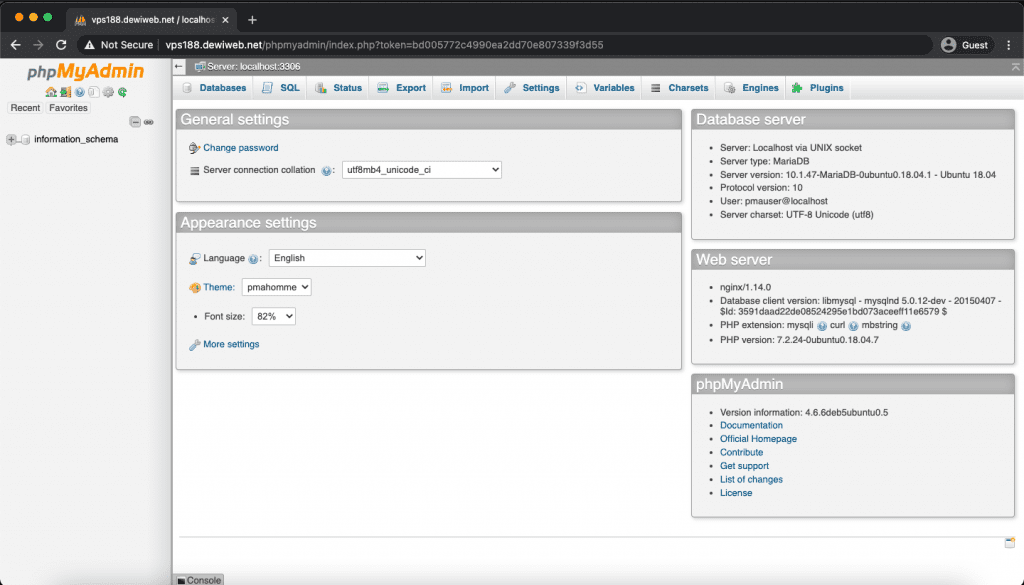Switch to the Databases tab
1024x585 pixels.
pos(214,88)
